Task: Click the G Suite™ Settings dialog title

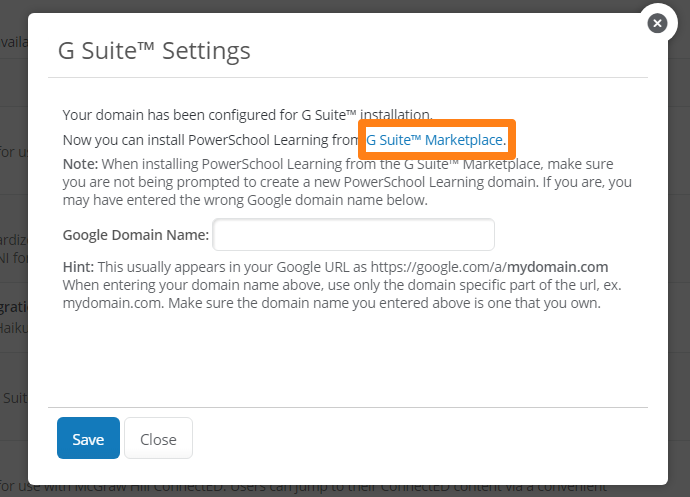Action: (154, 50)
